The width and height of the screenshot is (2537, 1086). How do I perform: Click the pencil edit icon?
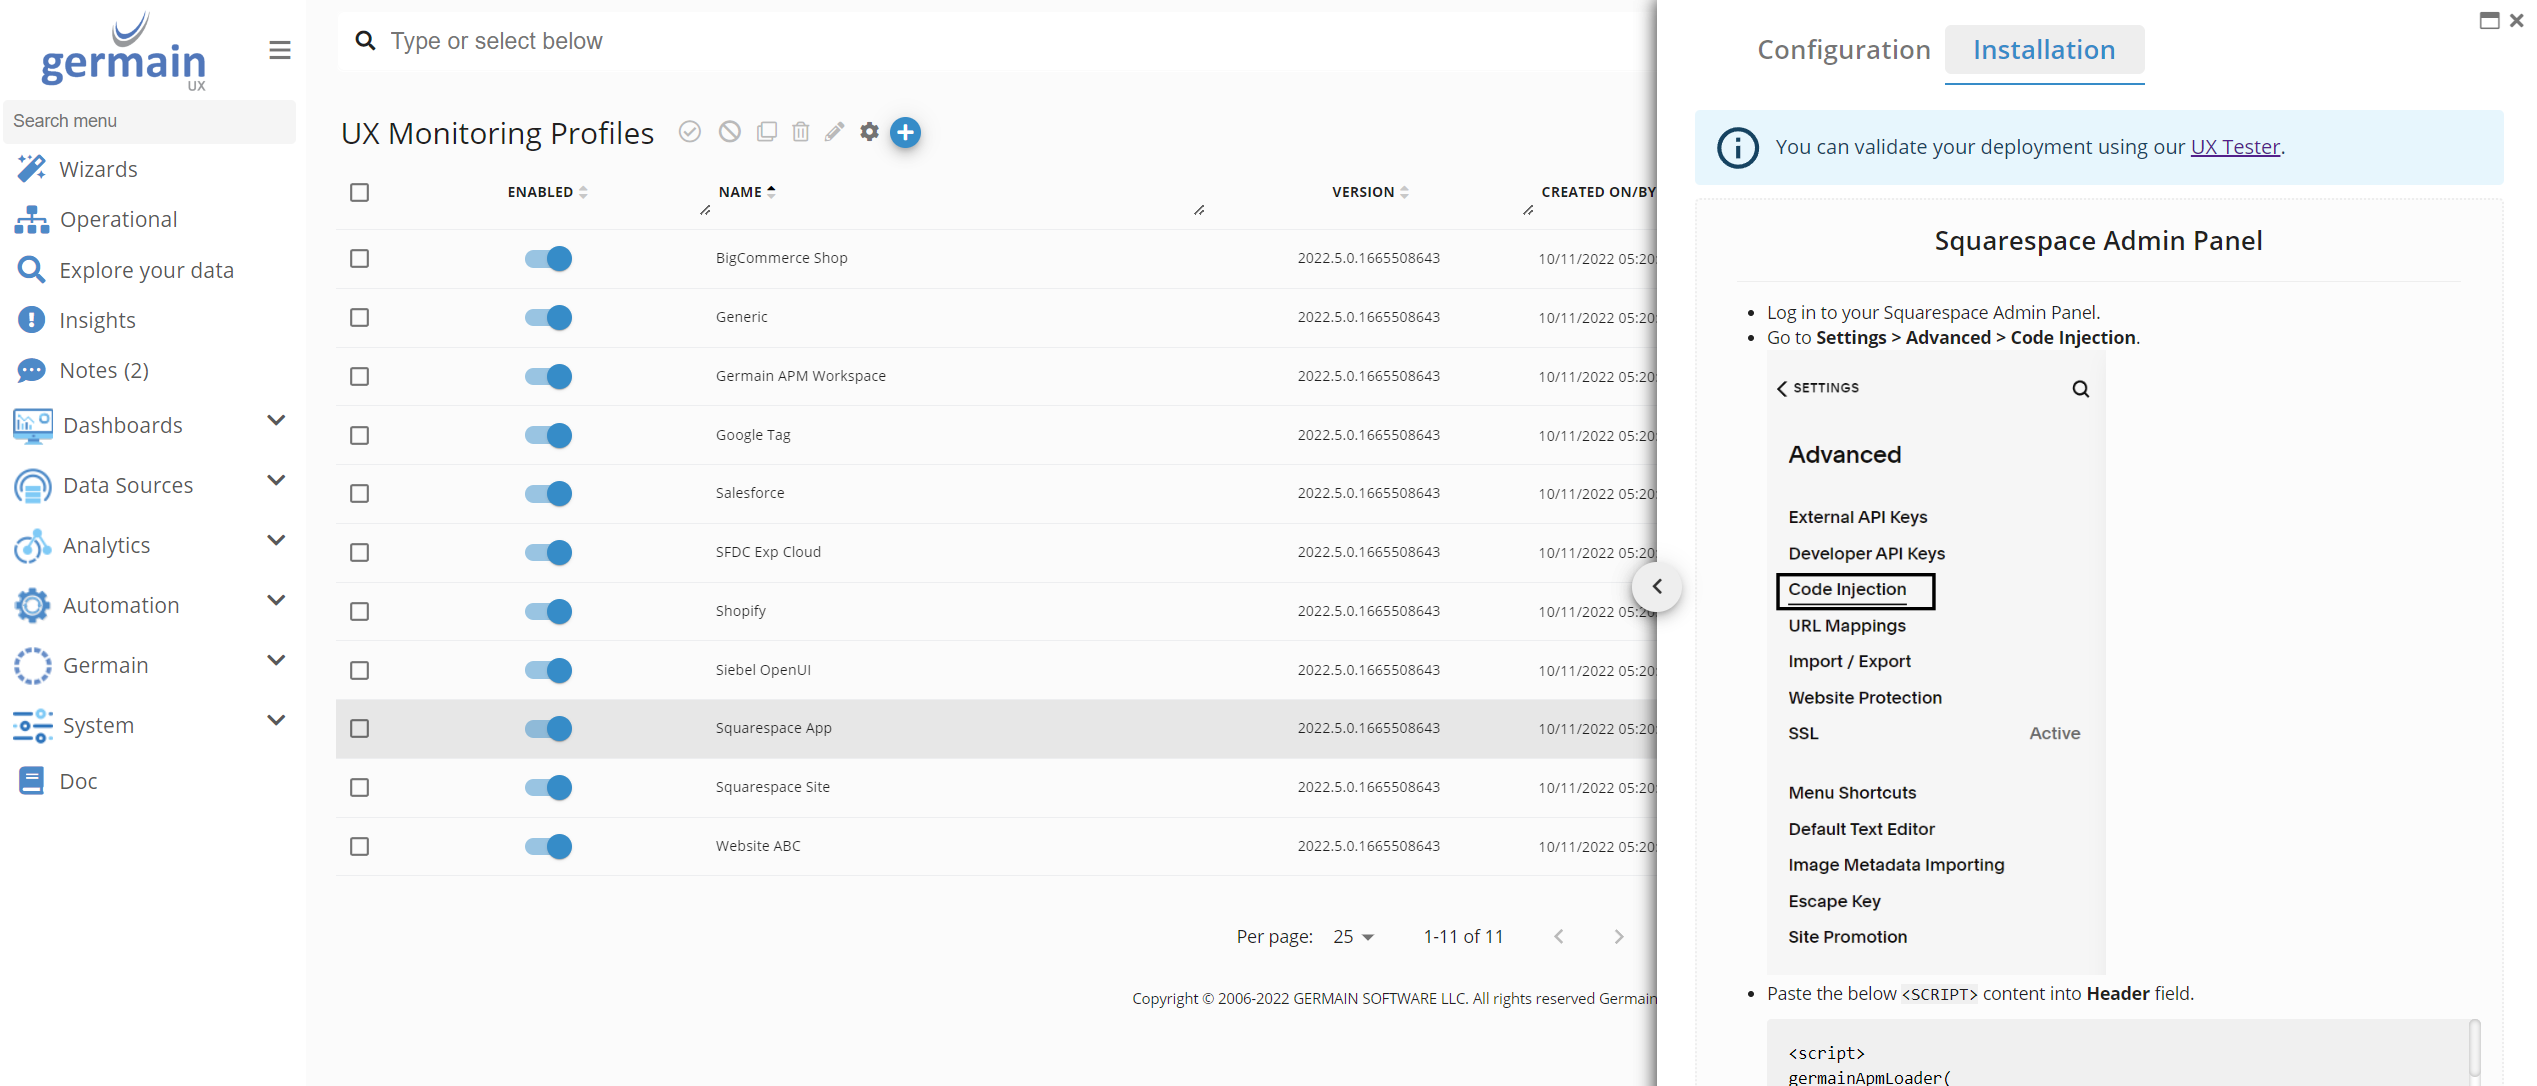(834, 132)
